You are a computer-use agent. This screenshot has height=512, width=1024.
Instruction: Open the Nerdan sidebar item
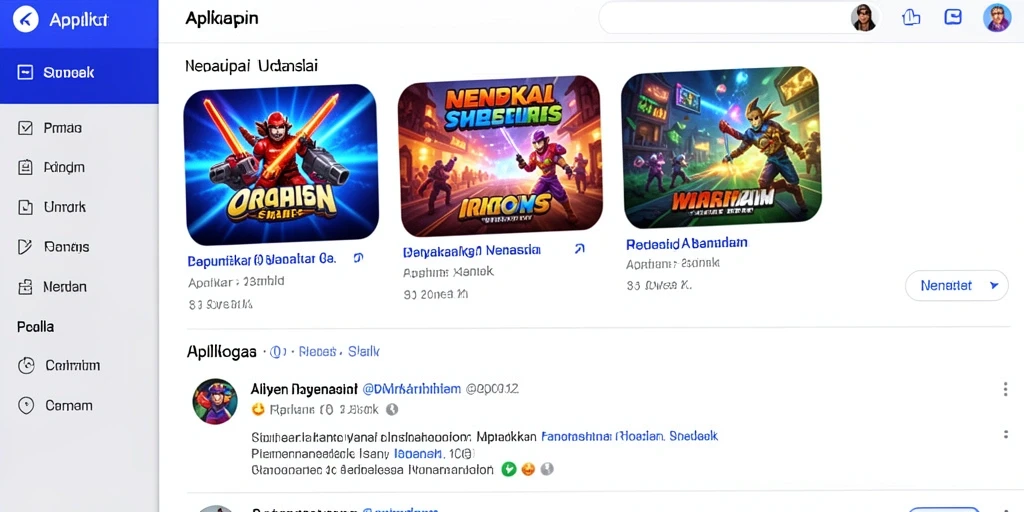click(x=65, y=287)
